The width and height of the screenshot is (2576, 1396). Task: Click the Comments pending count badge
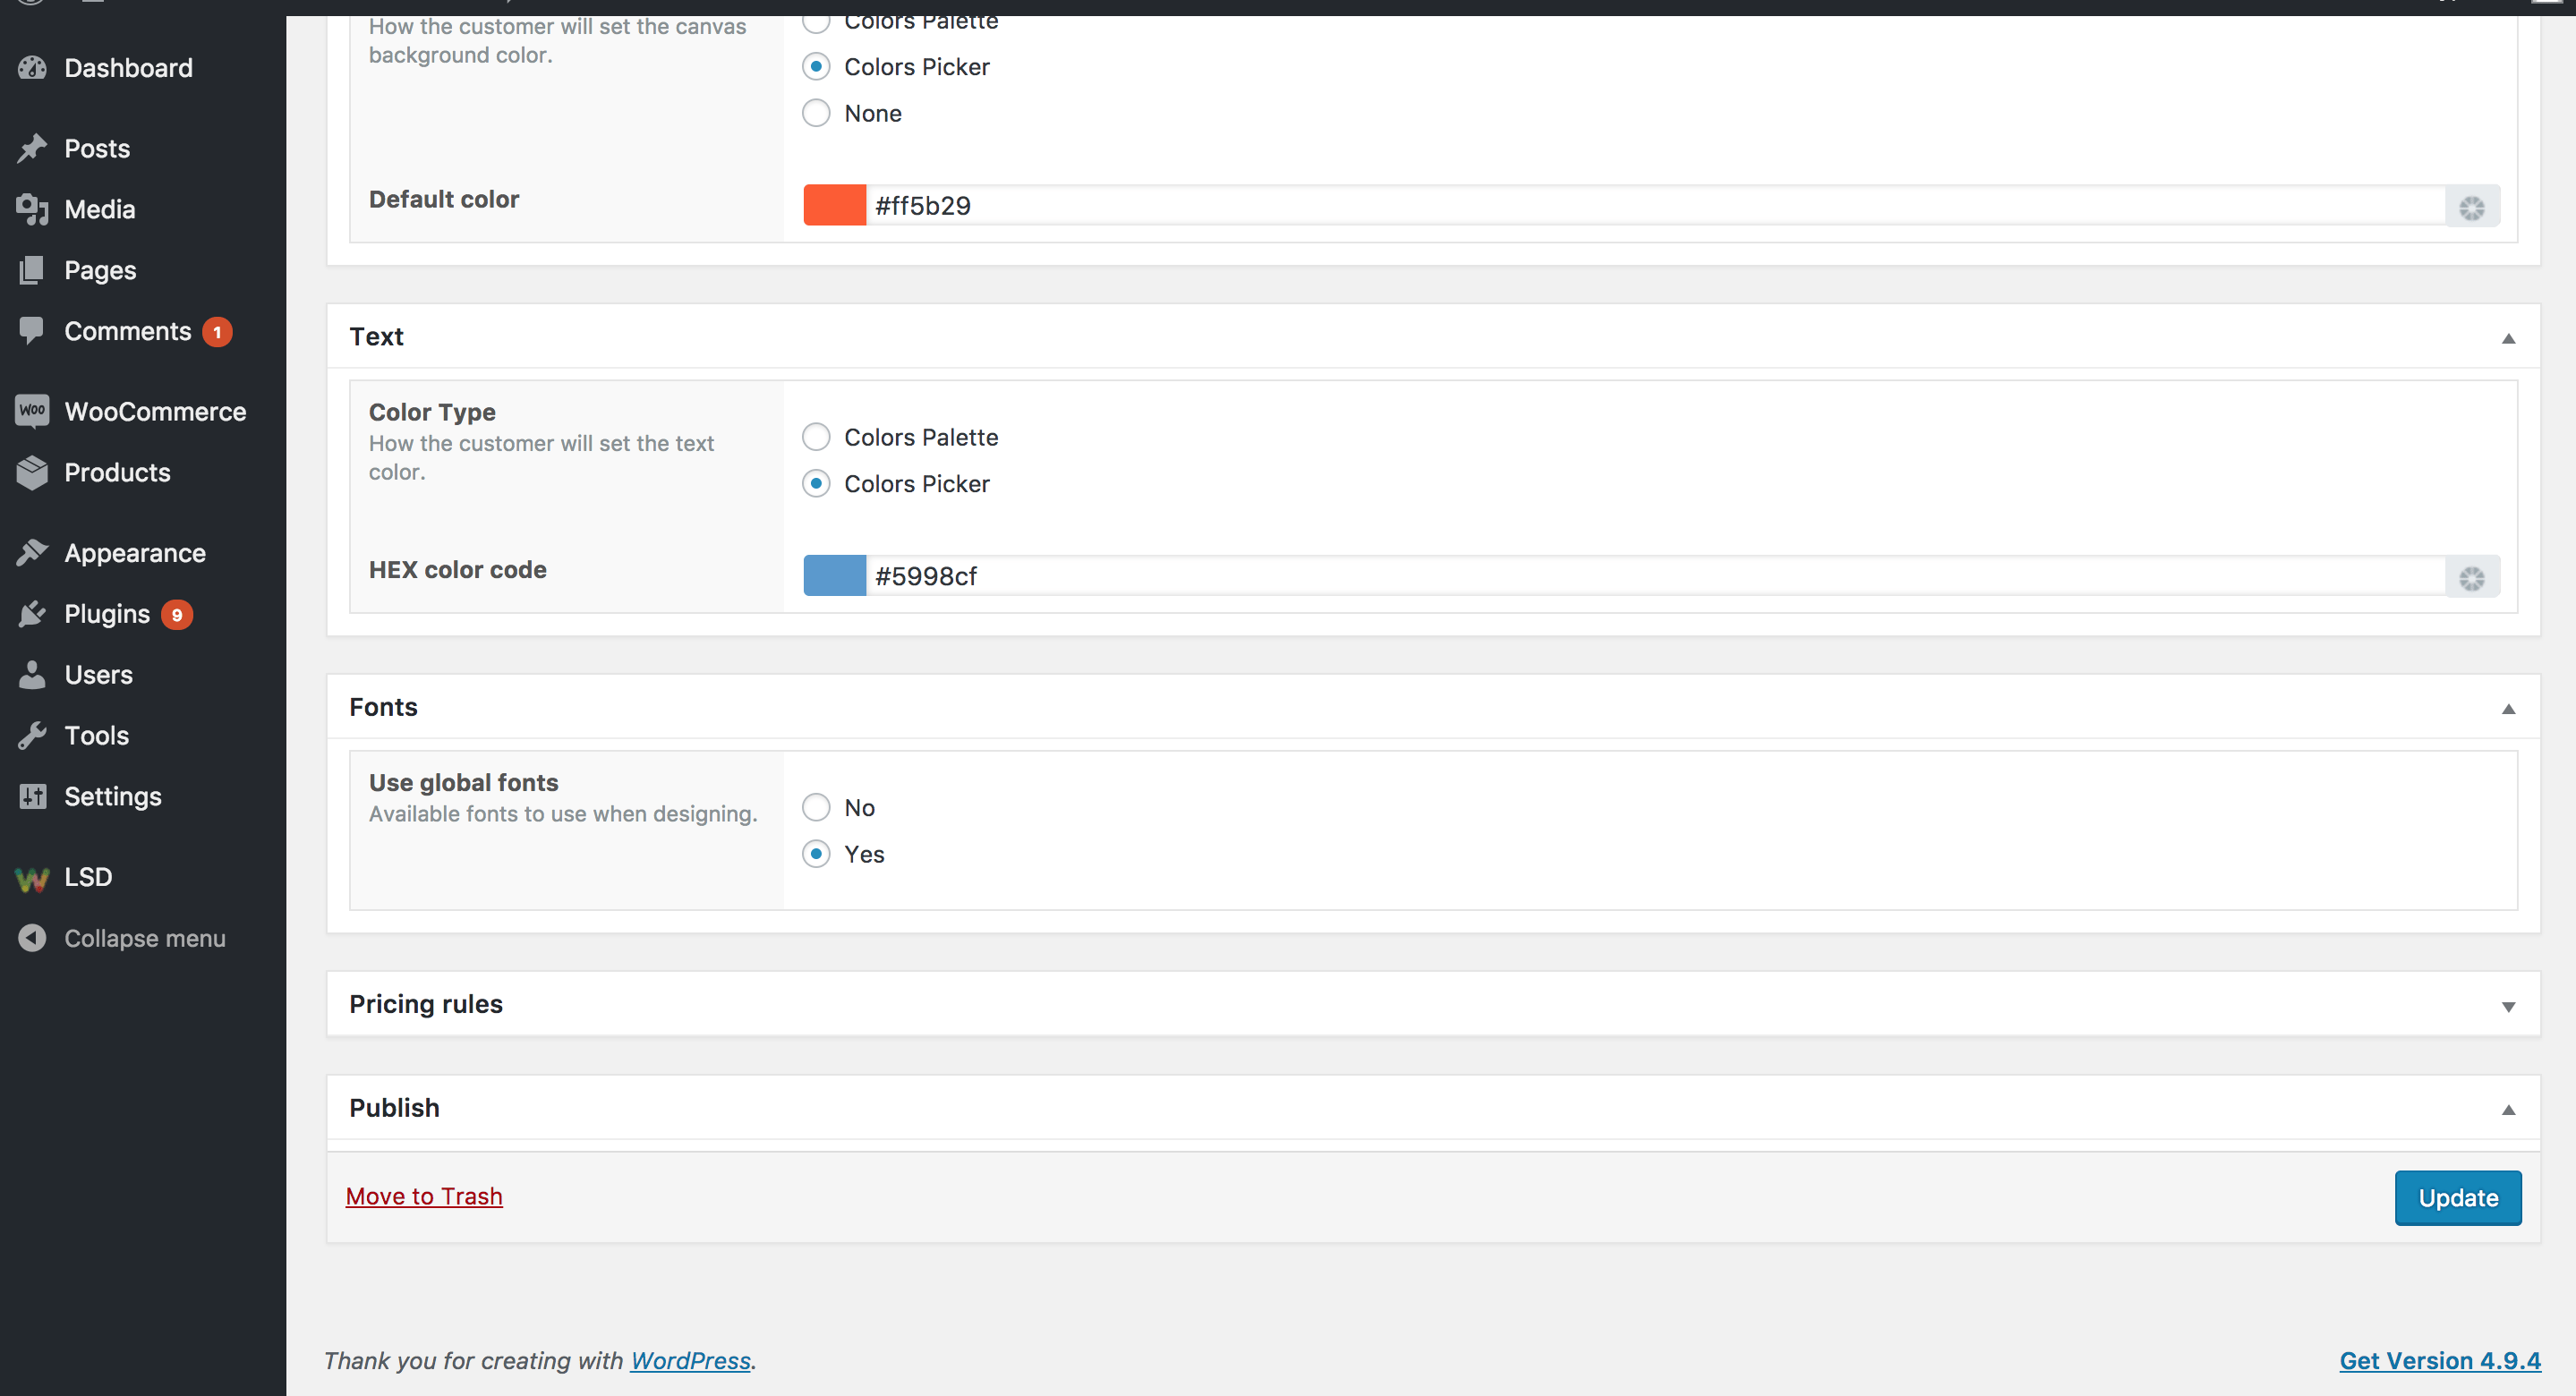point(217,332)
